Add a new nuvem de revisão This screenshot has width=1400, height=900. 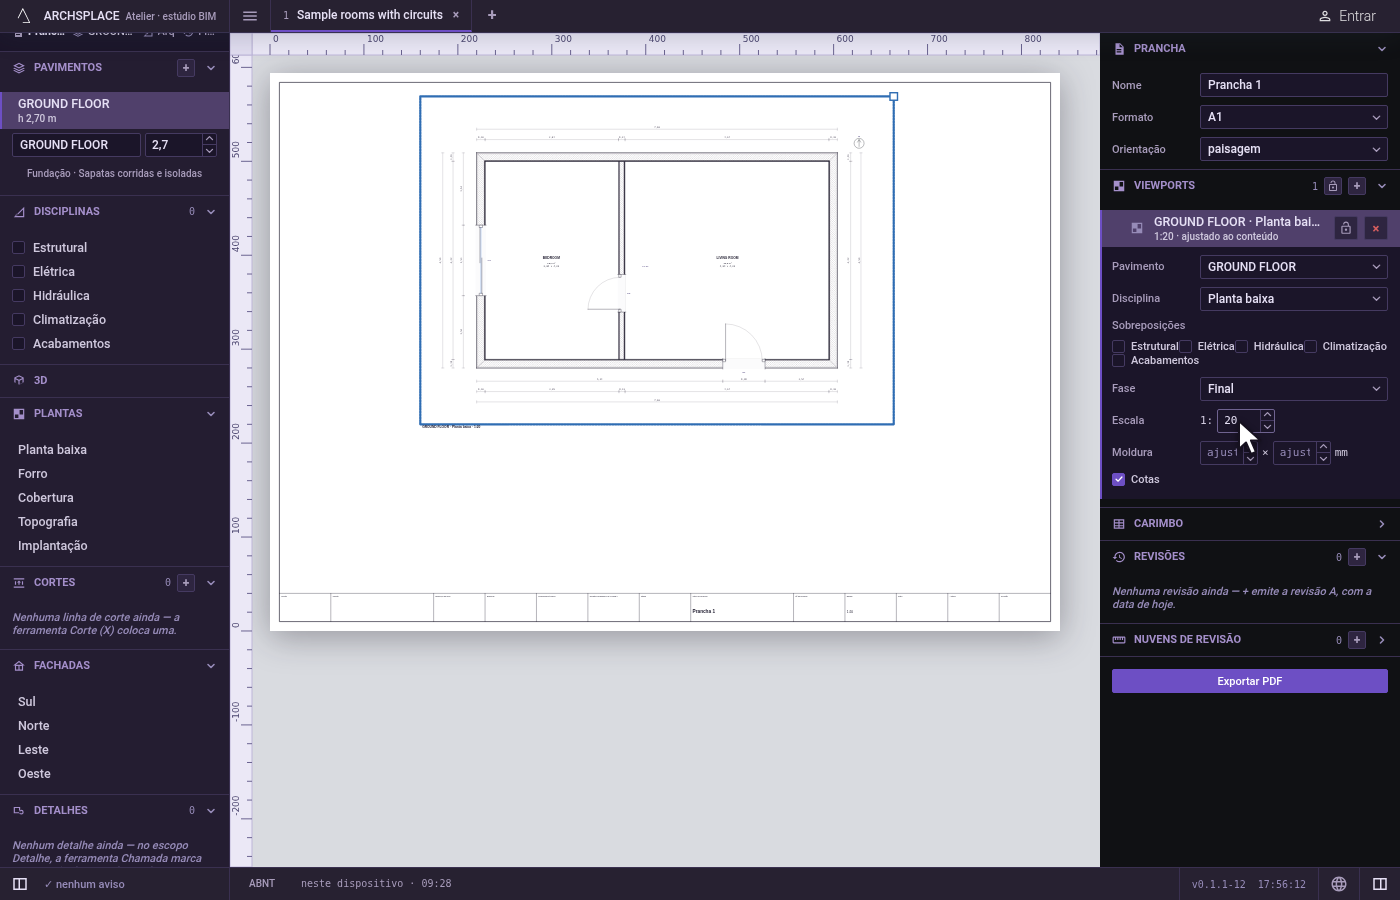pyautogui.click(x=1357, y=639)
